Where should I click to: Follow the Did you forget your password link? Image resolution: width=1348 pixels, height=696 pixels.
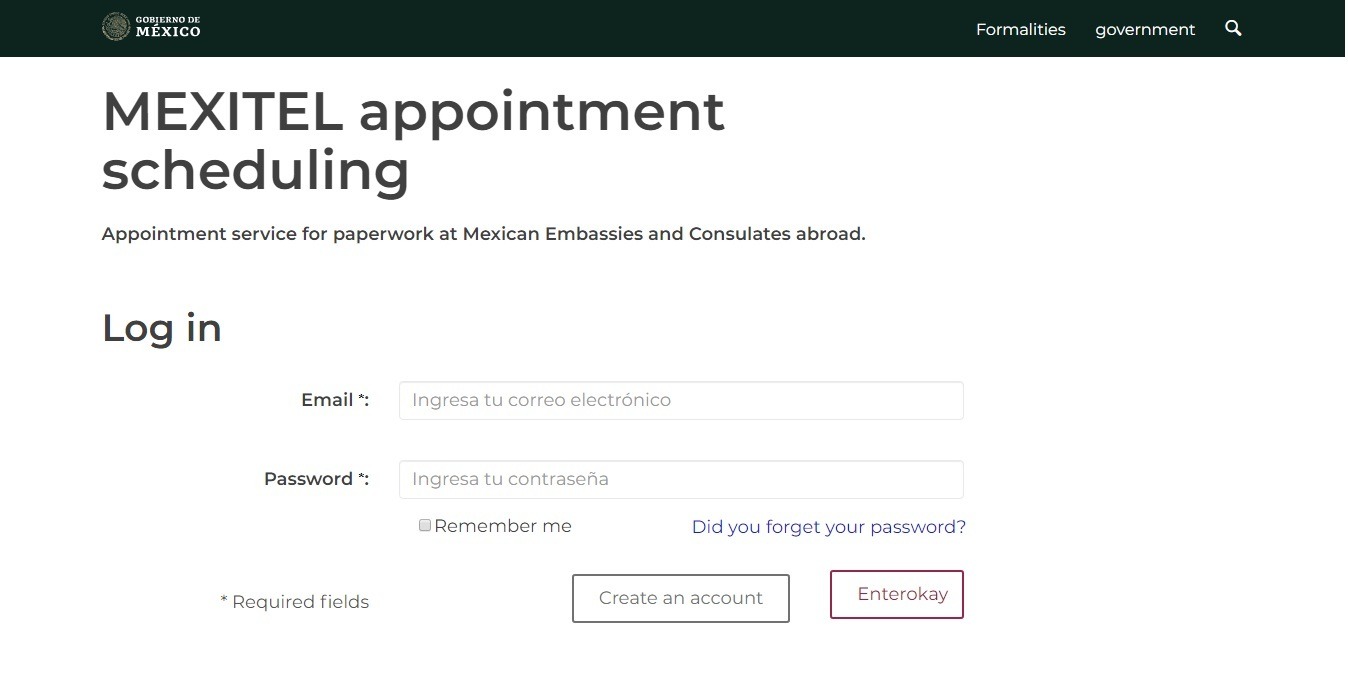pos(829,527)
